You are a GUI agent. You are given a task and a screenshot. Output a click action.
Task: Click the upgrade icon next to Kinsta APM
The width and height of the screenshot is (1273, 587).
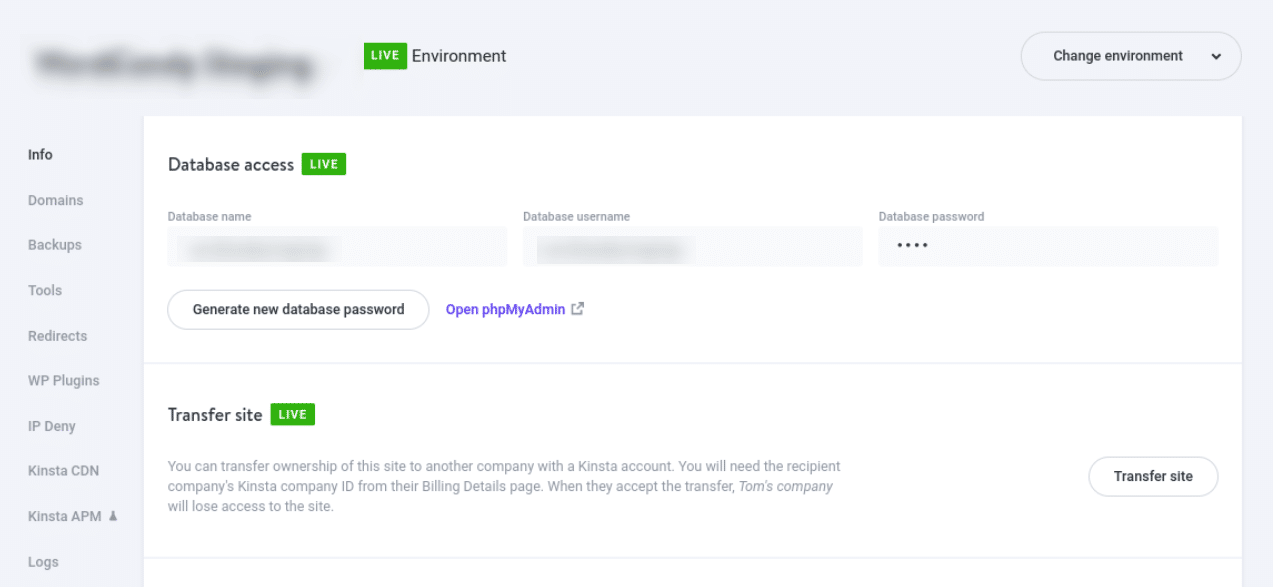pos(113,516)
